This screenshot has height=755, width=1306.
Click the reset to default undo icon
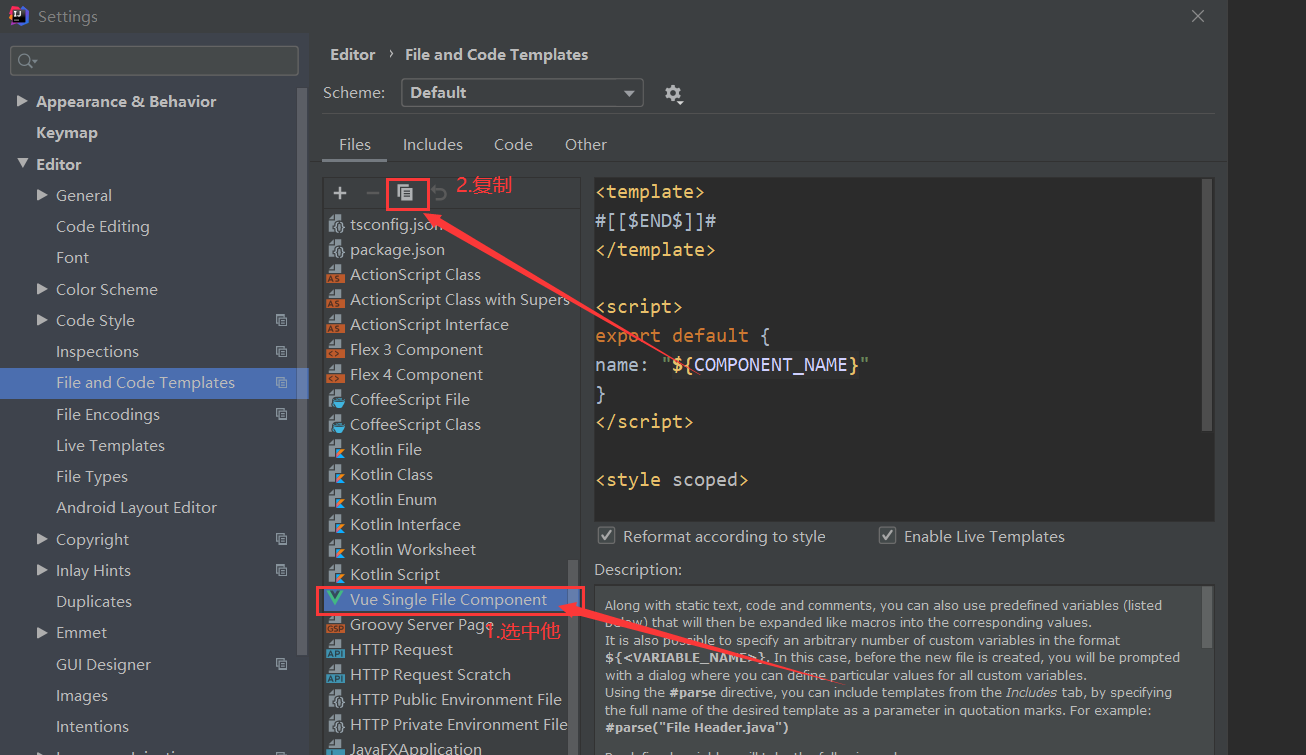[438, 193]
